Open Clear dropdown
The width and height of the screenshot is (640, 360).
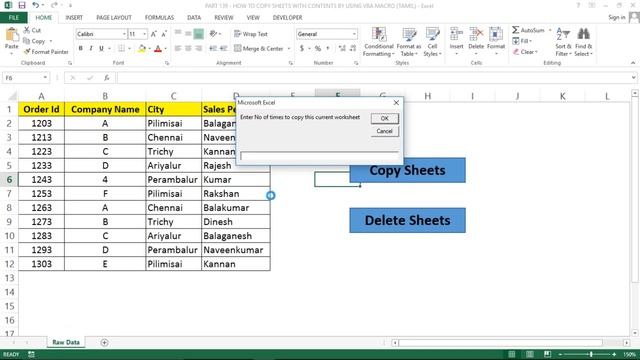tap(525, 52)
